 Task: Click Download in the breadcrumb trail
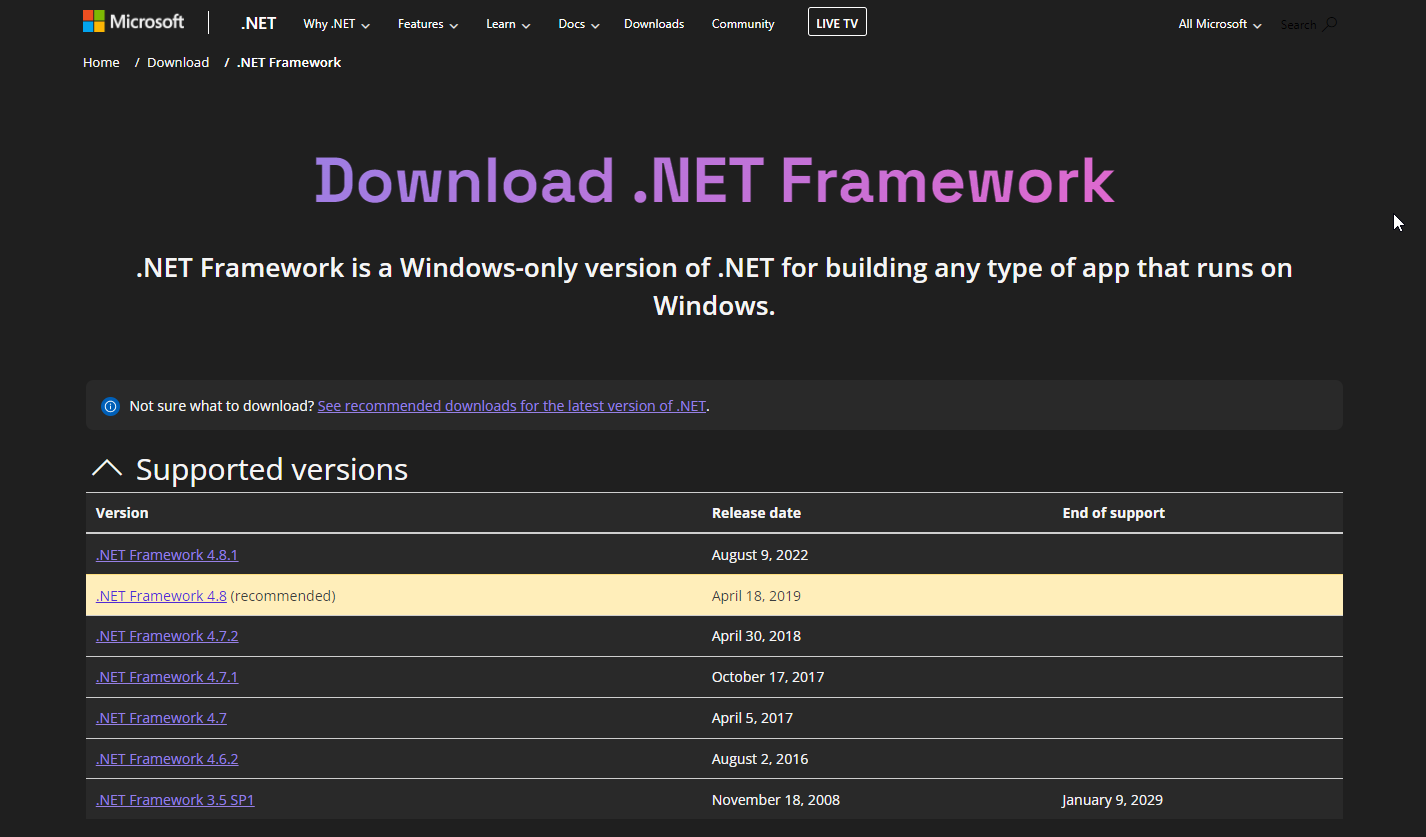pos(178,62)
